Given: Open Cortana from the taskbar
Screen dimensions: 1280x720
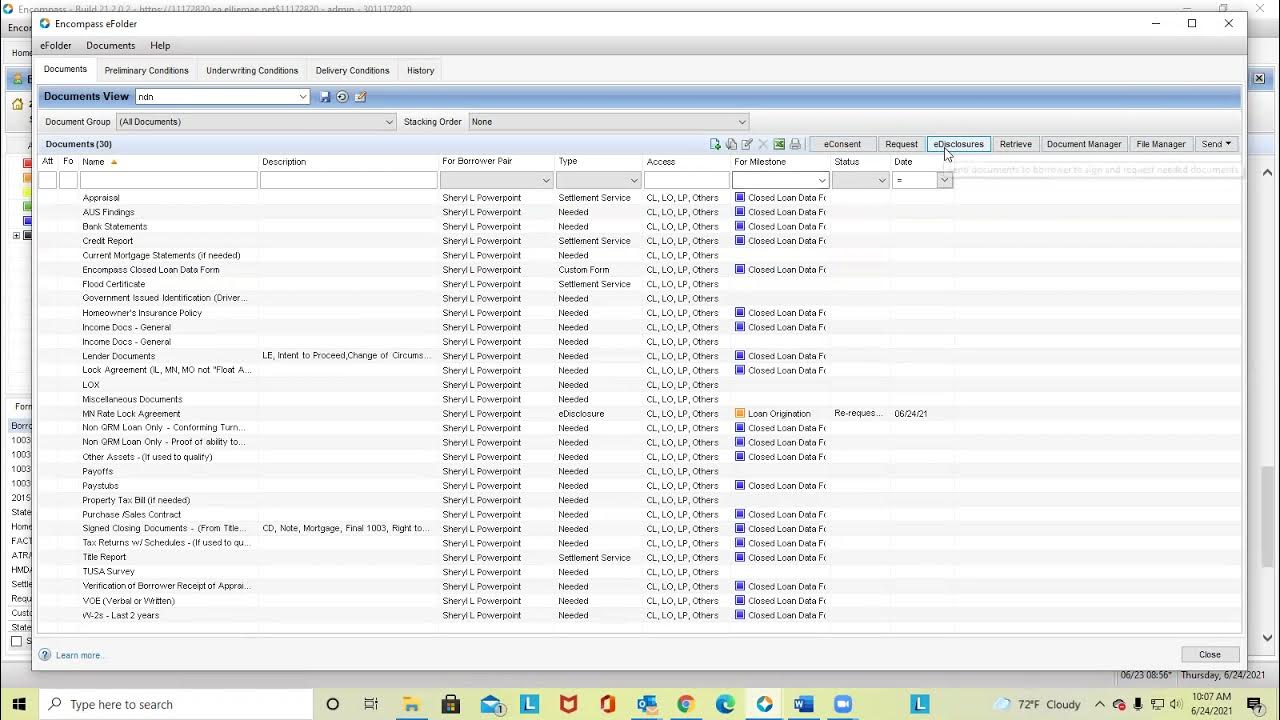Looking at the screenshot, I should click(333, 704).
